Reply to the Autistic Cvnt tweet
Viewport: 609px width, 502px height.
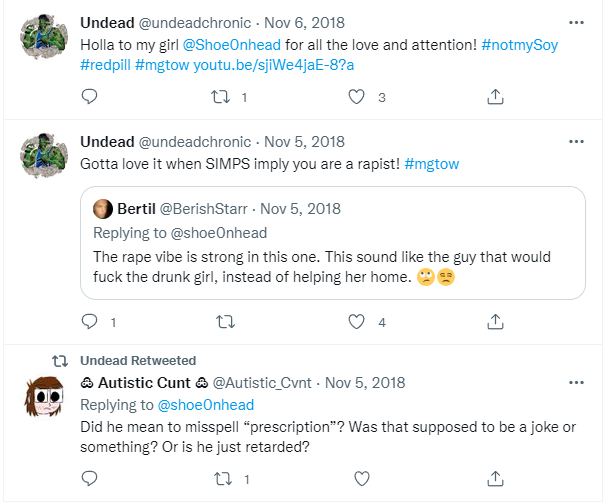coord(89,480)
